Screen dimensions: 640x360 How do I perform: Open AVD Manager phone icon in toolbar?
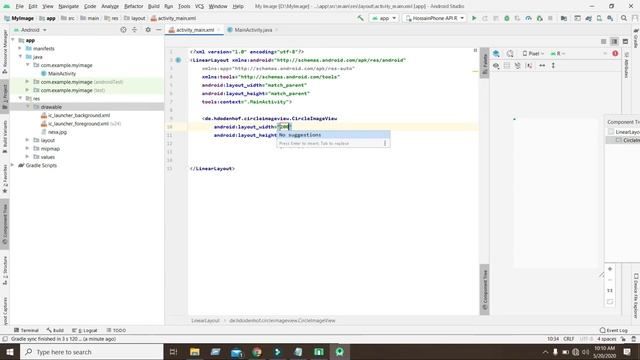coord(599,18)
